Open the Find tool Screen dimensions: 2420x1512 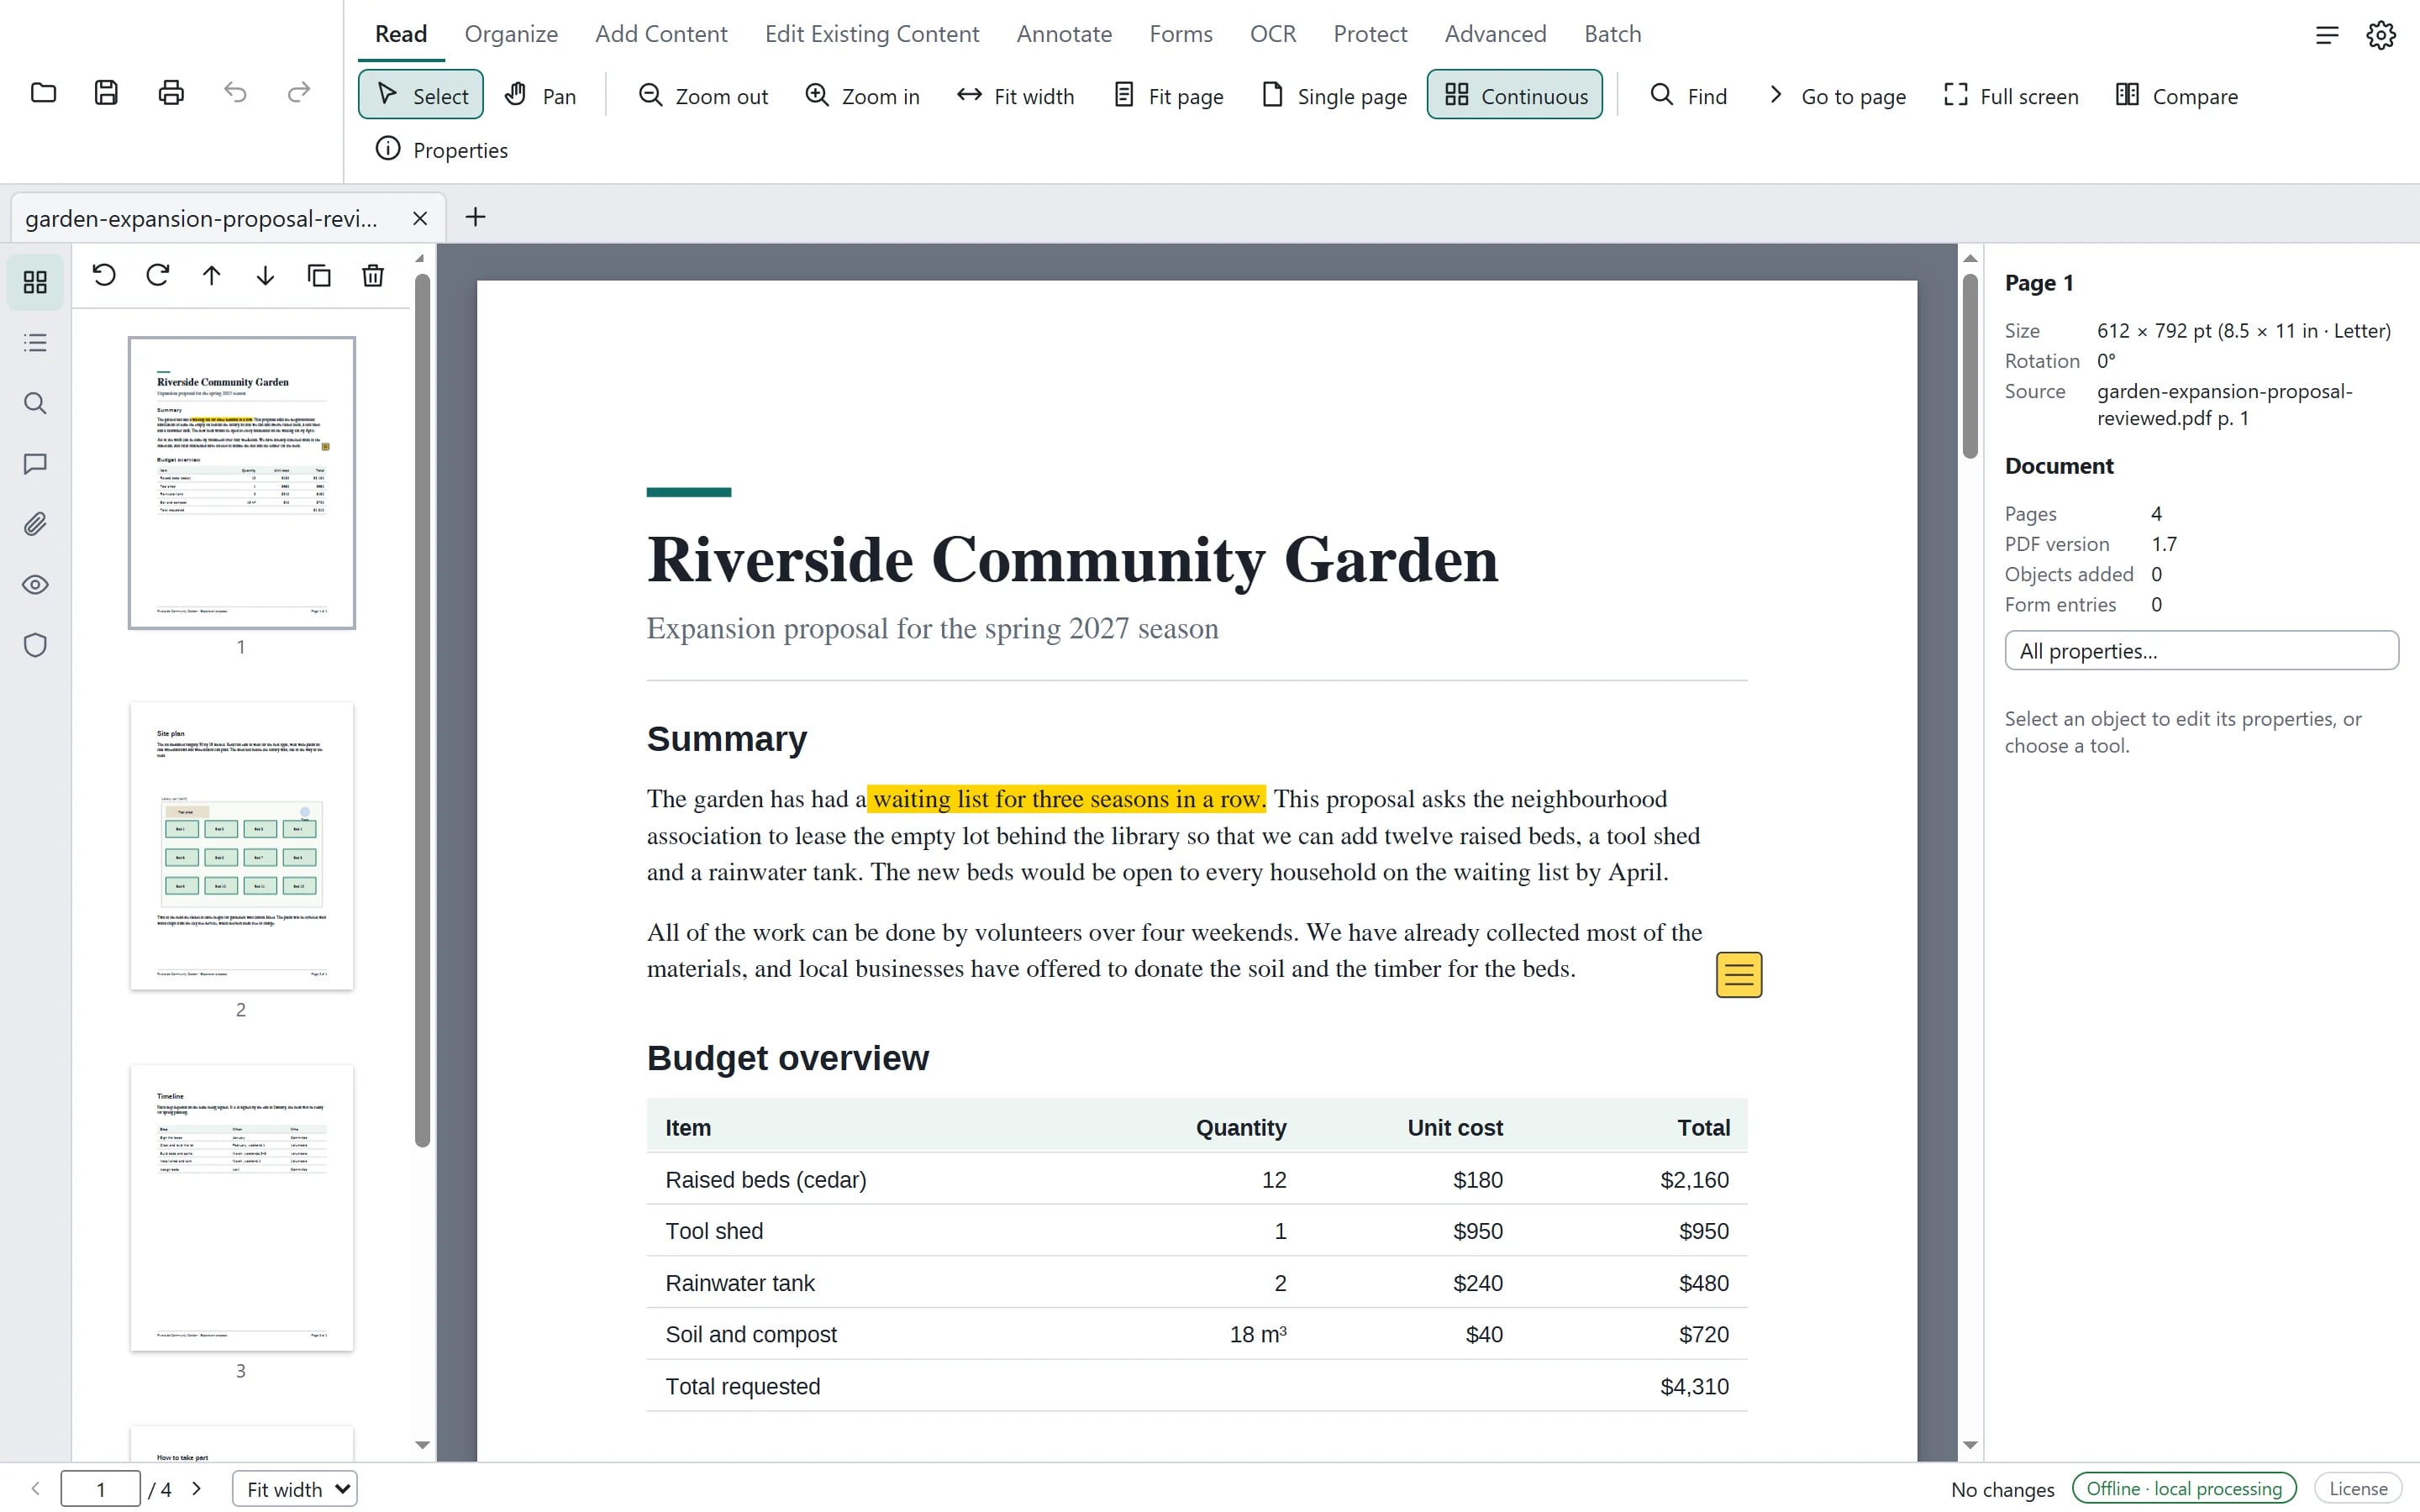click(1688, 95)
